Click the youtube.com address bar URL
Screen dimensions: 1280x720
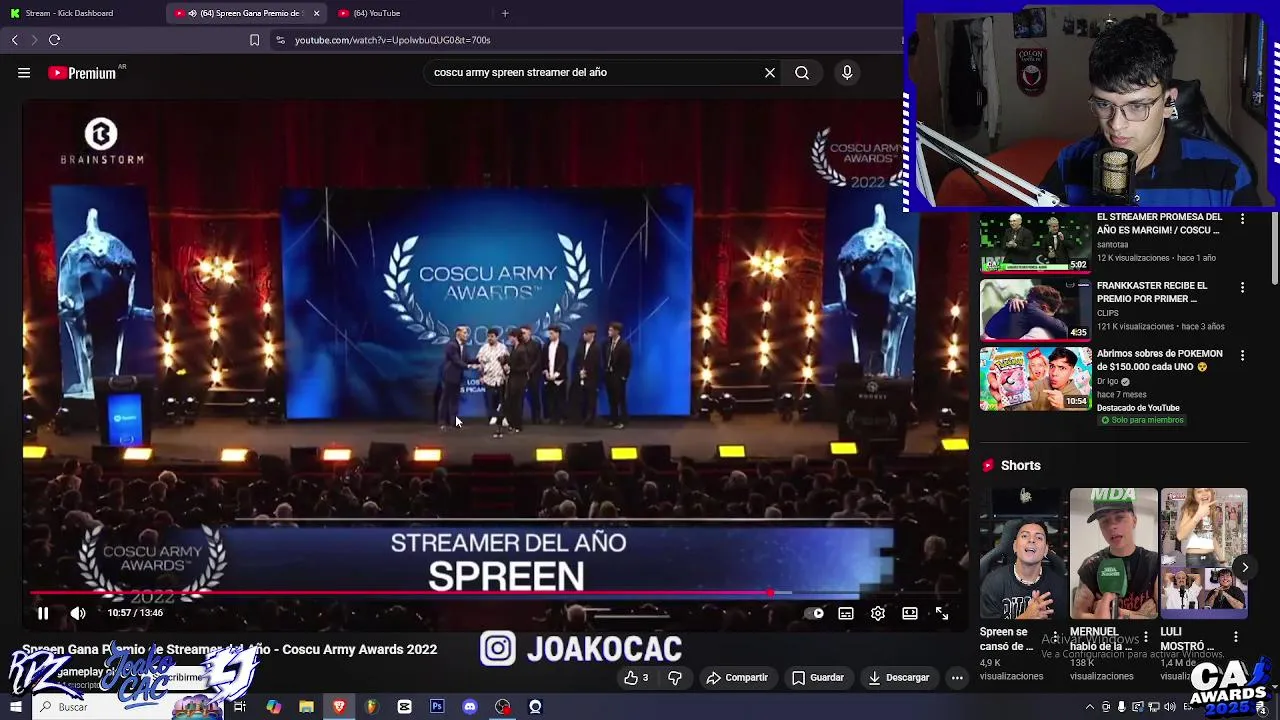pyautogui.click(x=392, y=40)
